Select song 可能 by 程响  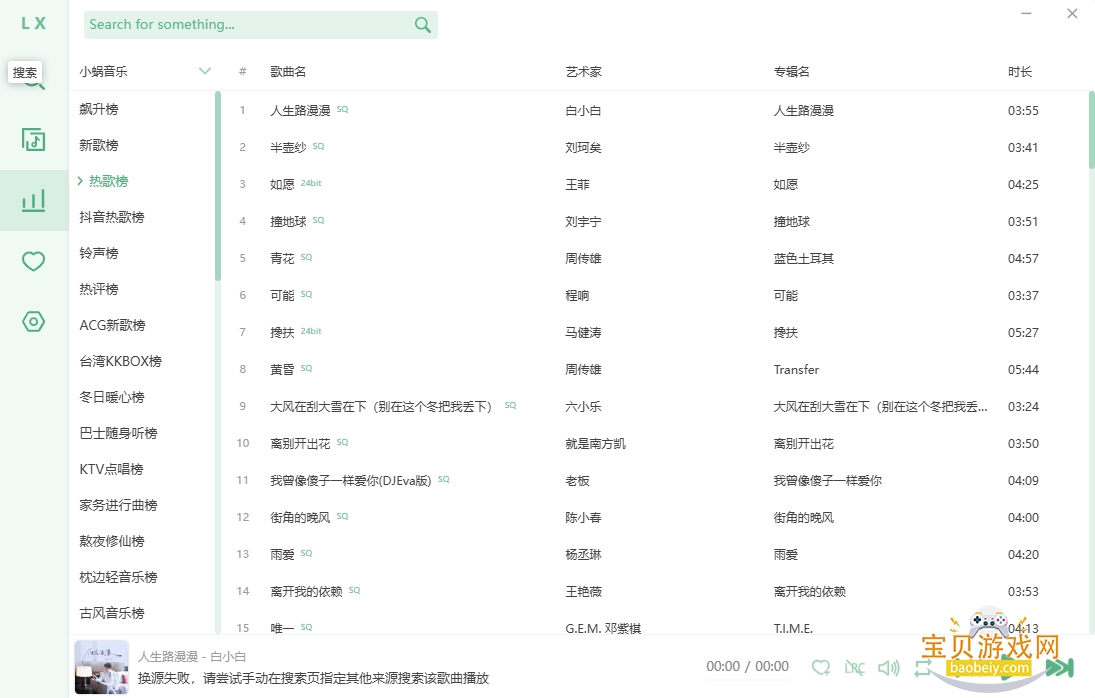(x=282, y=295)
